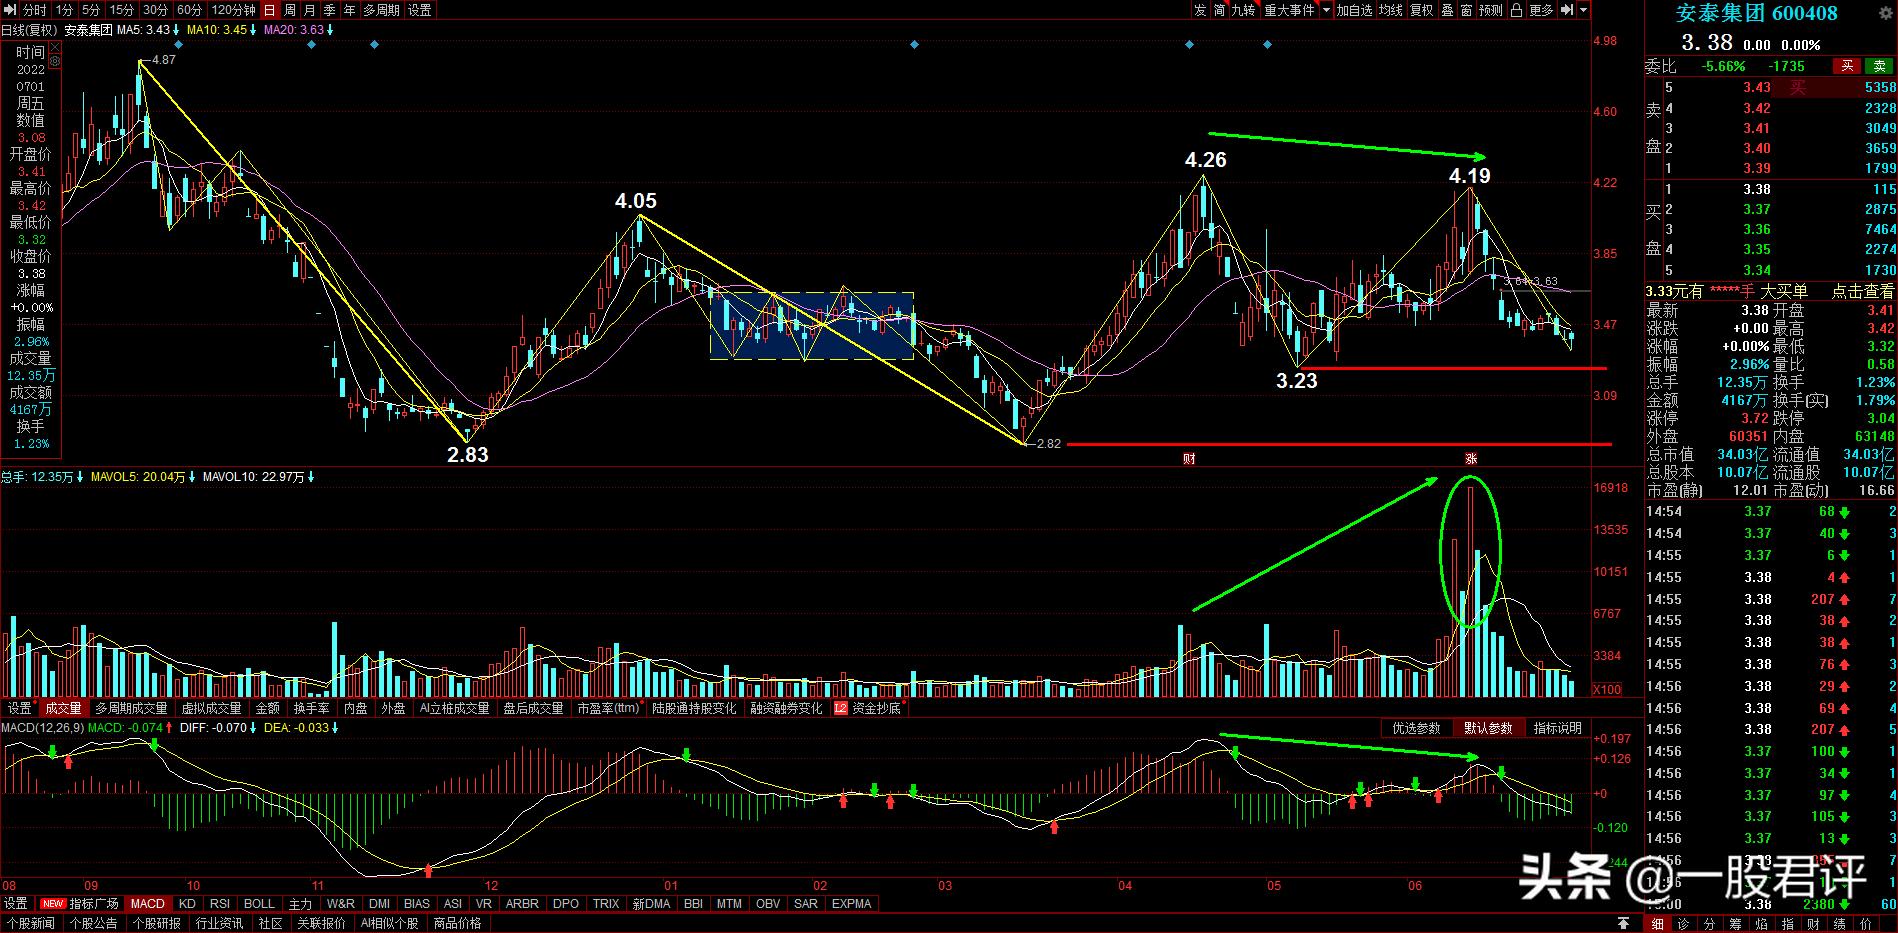Open period 设置 in top toolbar
Viewport: 1898px width, 933px height.
pyautogui.click(x=420, y=10)
